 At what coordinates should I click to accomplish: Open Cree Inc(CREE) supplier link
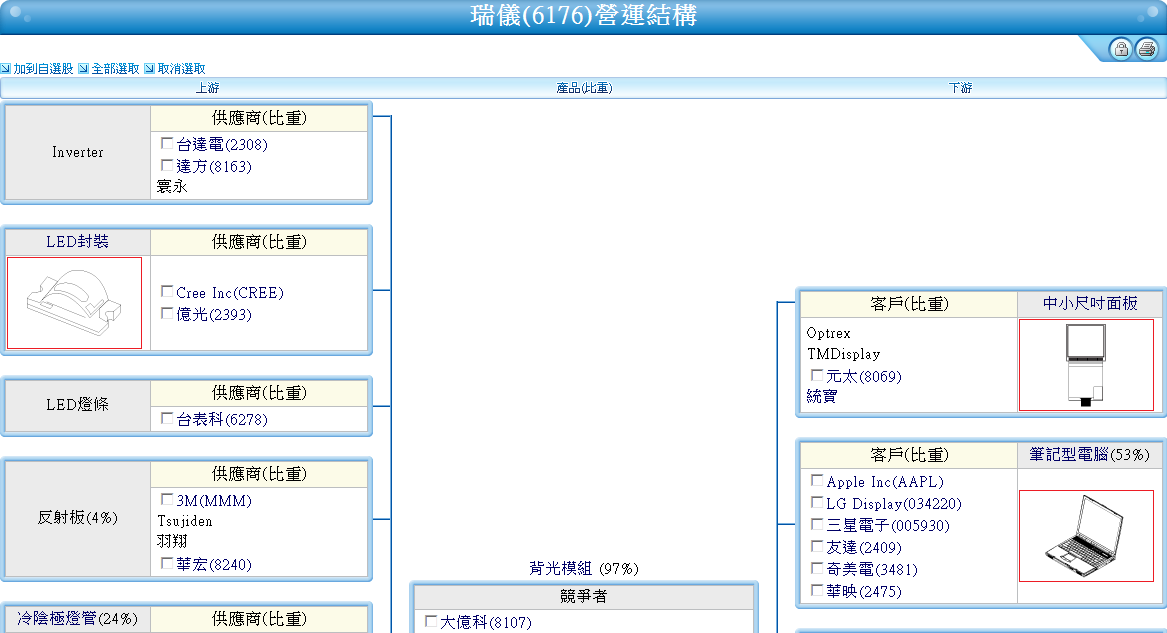click(x=230, y=292)
